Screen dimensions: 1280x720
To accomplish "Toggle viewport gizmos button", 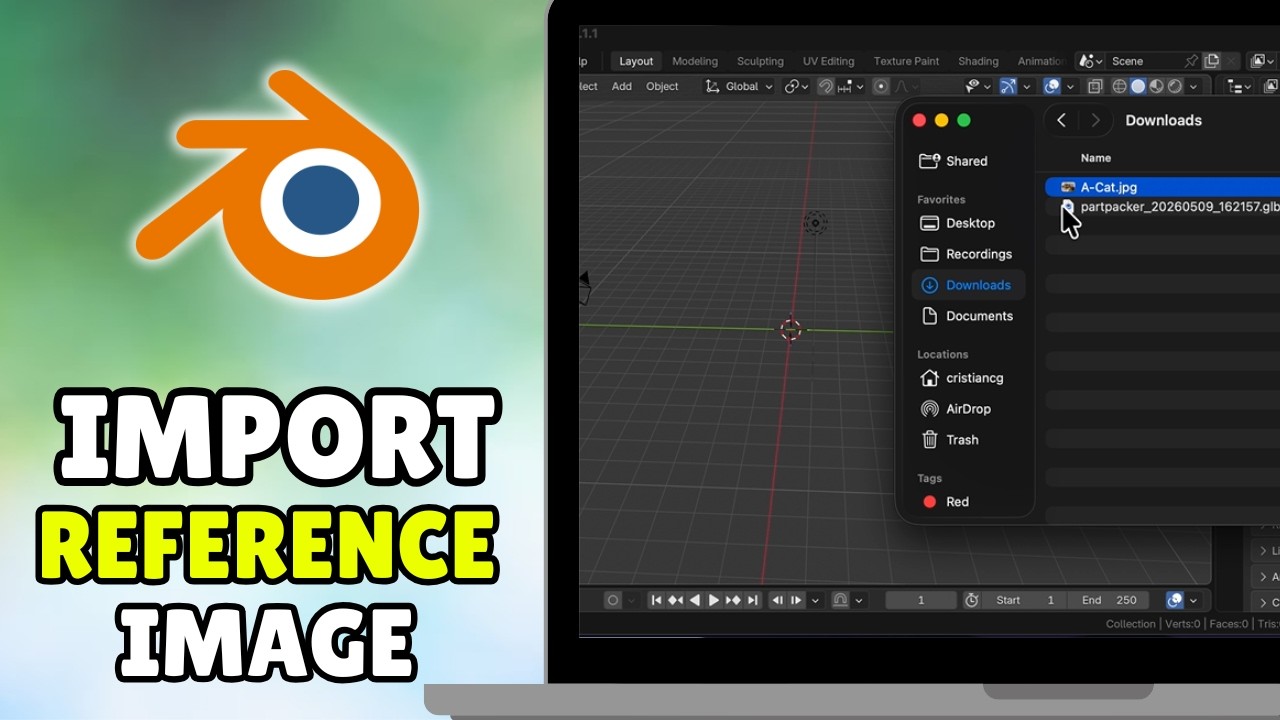I will [x=1008, y=86].
